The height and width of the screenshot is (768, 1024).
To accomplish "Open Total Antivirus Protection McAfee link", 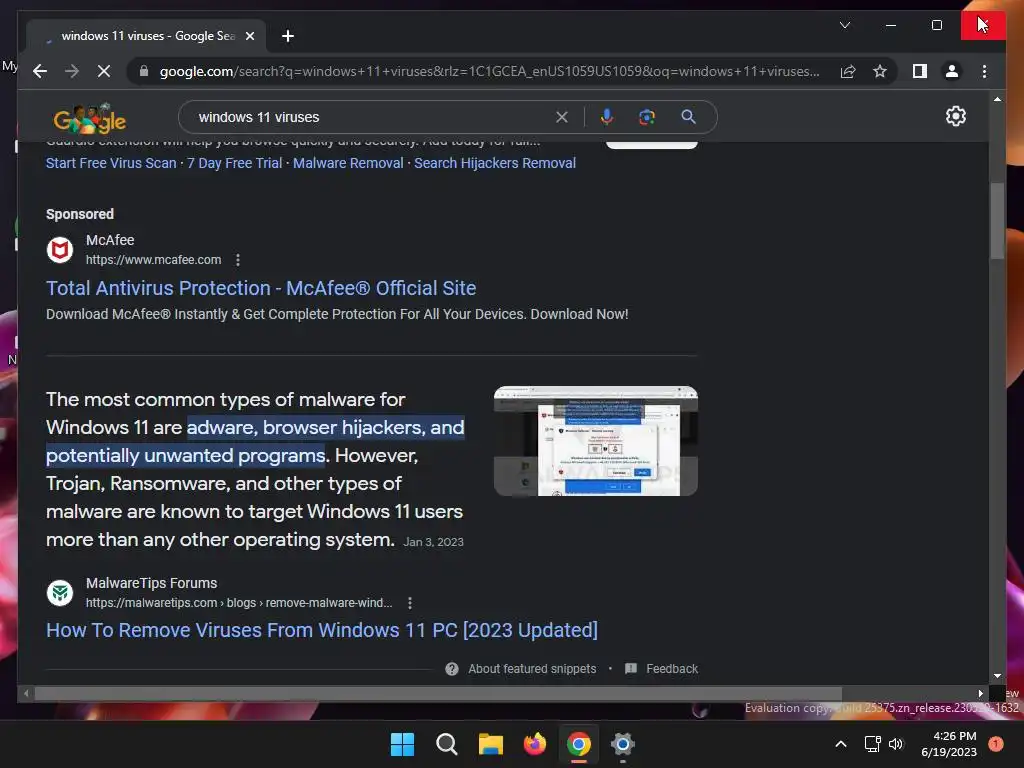I will point(261,288).
